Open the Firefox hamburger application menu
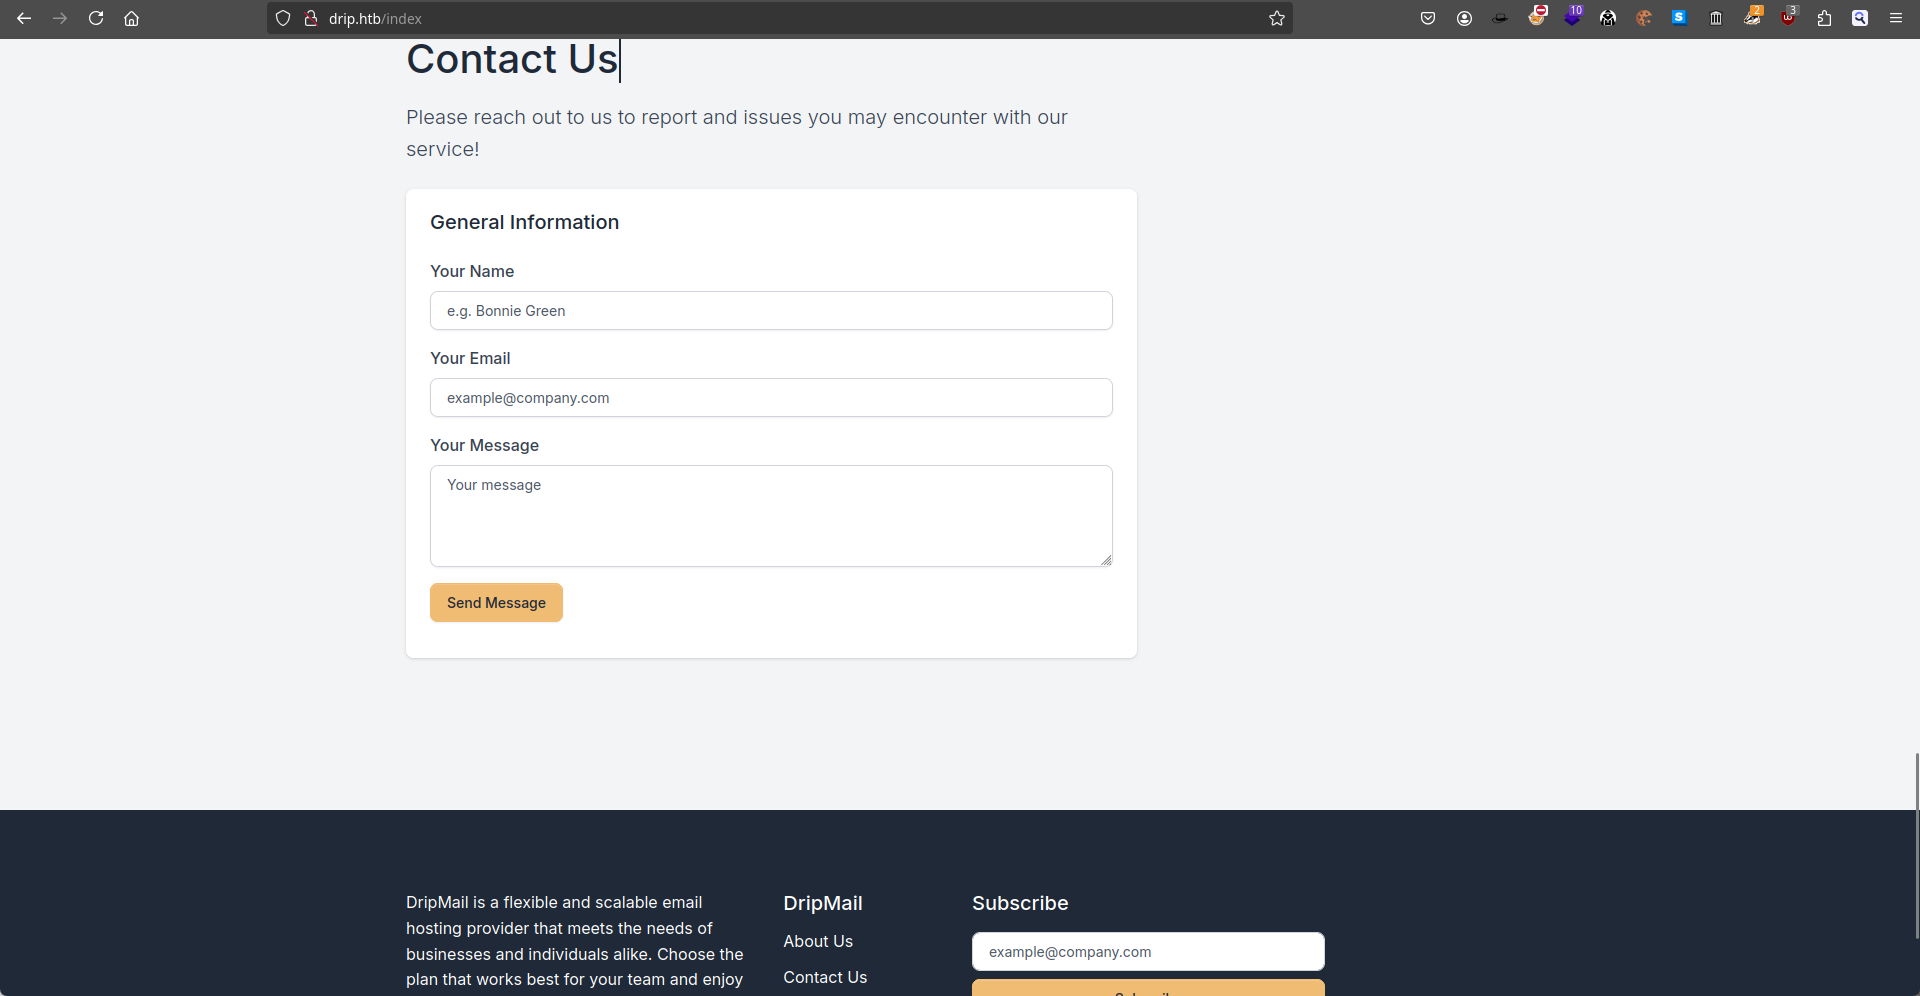The height and width of the screenshot is (996, 1920). click(x=1896, y=18)
